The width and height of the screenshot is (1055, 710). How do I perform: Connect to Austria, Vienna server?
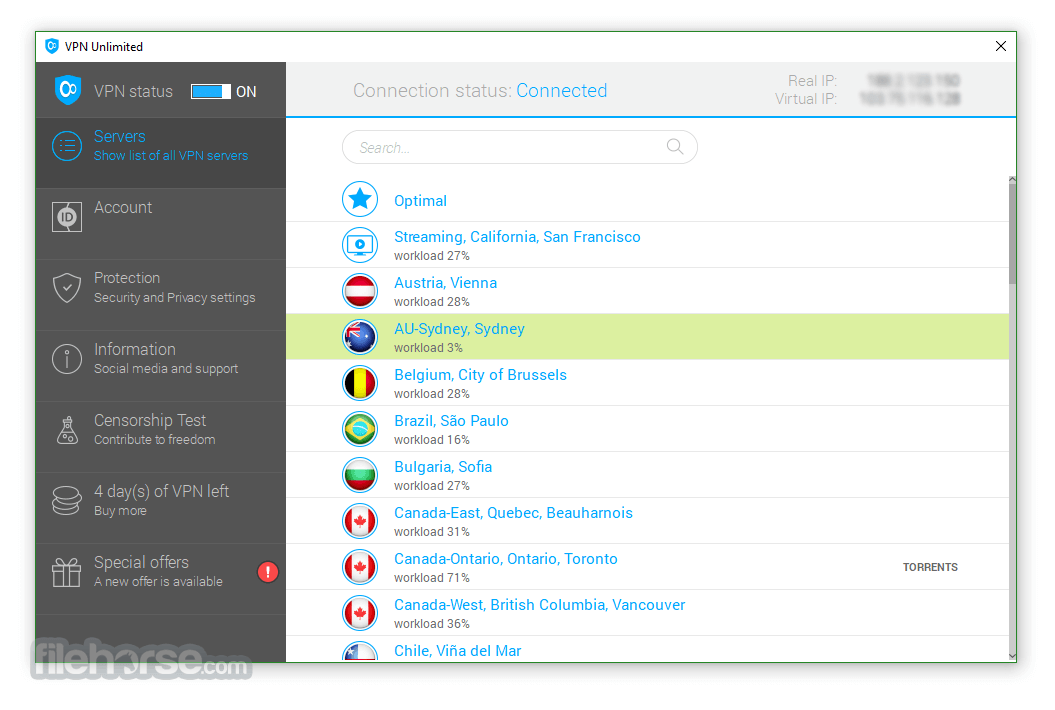(x=647, y=291)
